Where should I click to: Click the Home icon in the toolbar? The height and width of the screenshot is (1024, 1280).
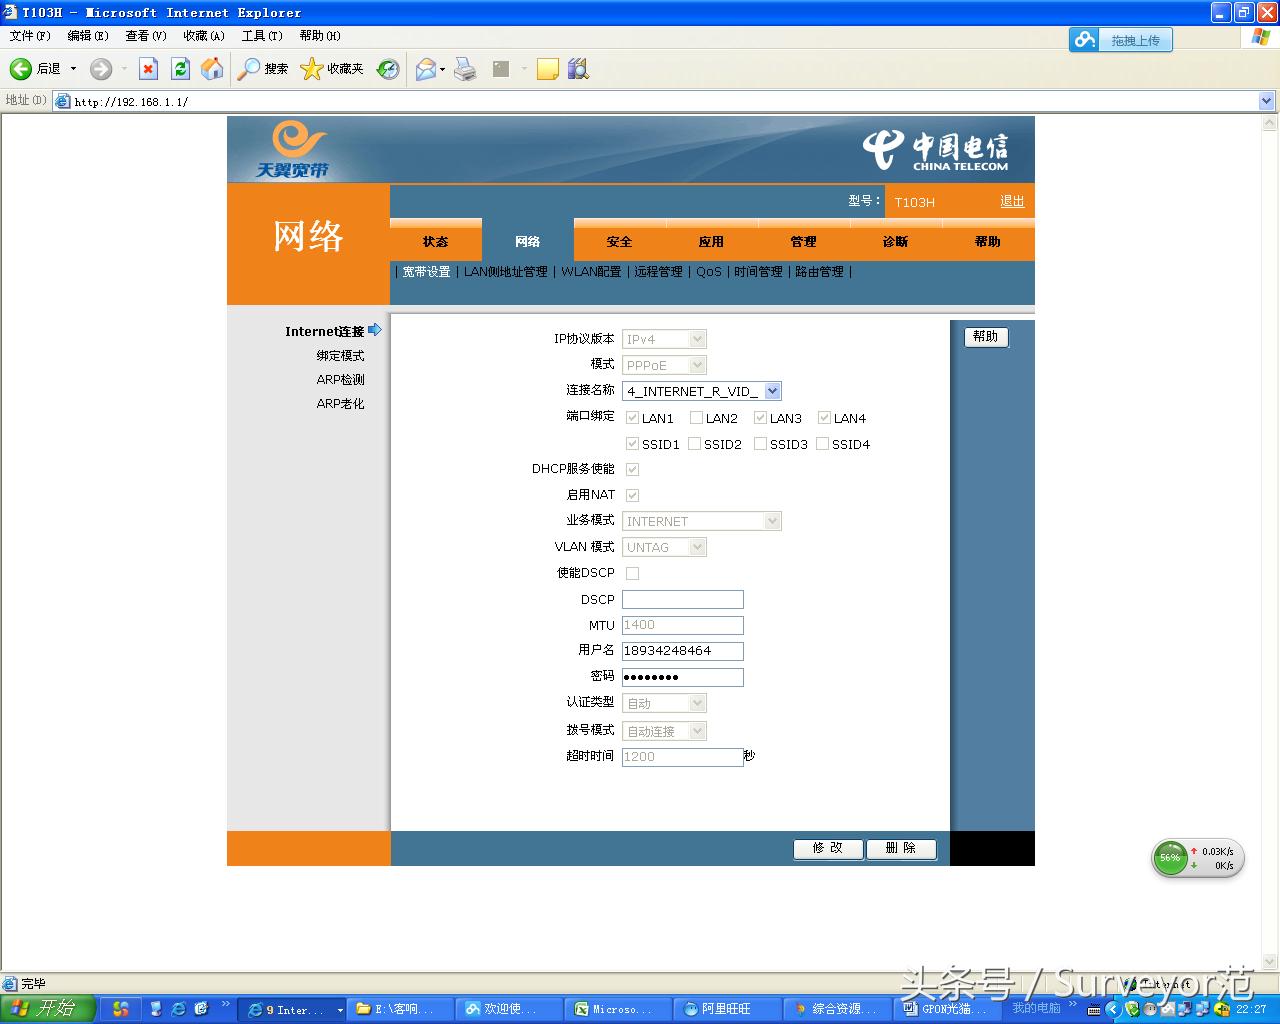(x=212, y=69)
